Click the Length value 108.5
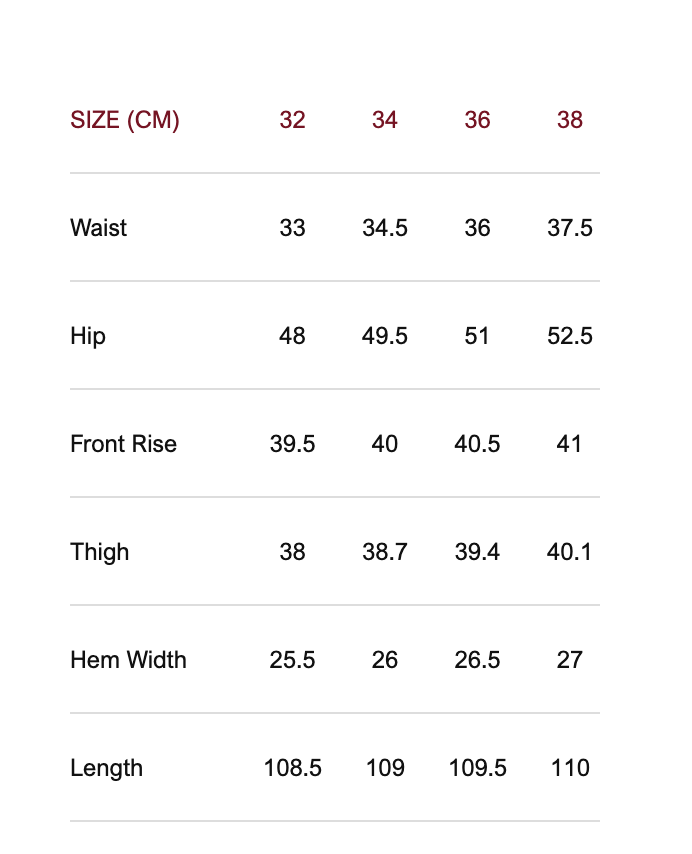The height and width of the screenshot is (854, 692). (292, 768)
